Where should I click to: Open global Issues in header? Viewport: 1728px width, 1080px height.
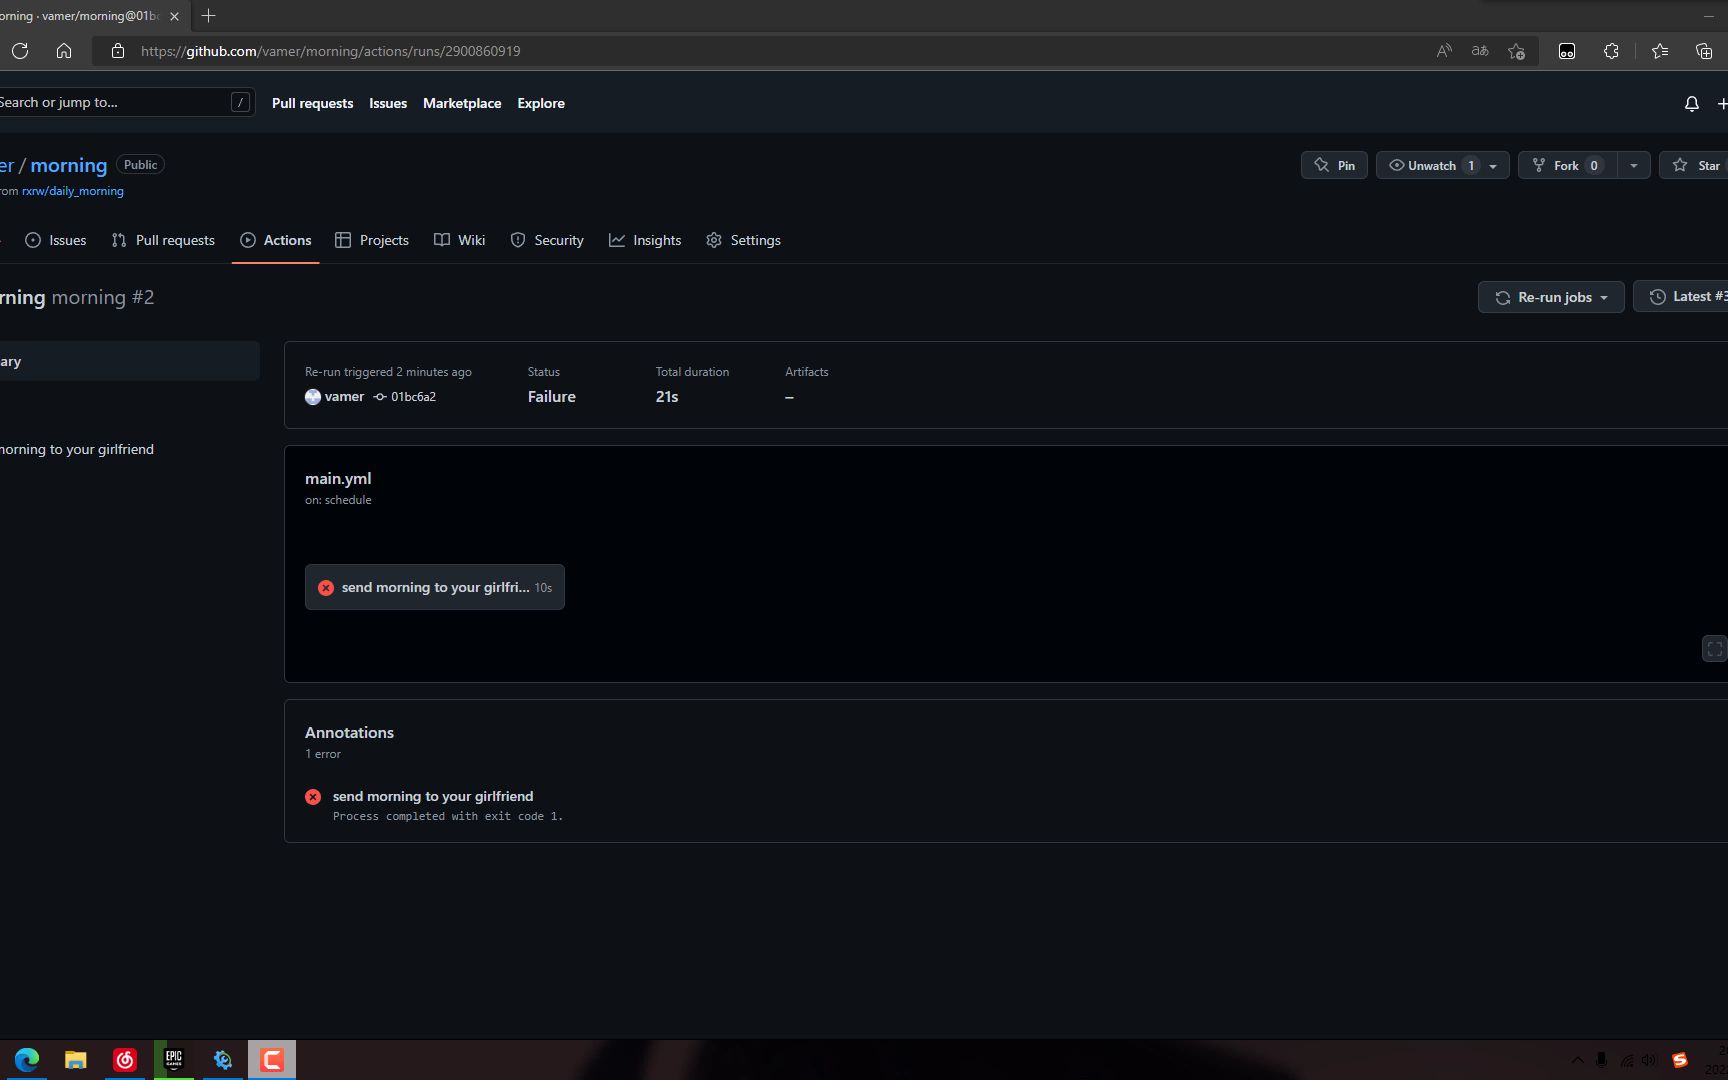point(388,103)
